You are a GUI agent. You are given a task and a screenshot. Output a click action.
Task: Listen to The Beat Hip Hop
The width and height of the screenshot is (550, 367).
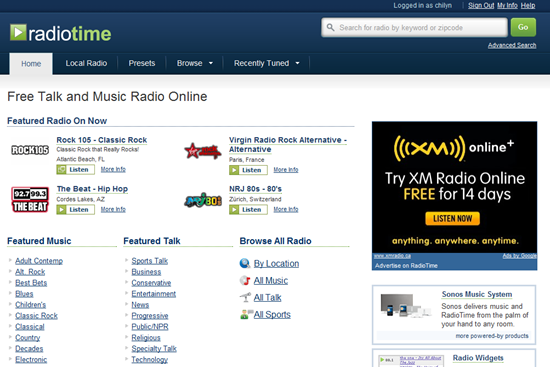75,209
